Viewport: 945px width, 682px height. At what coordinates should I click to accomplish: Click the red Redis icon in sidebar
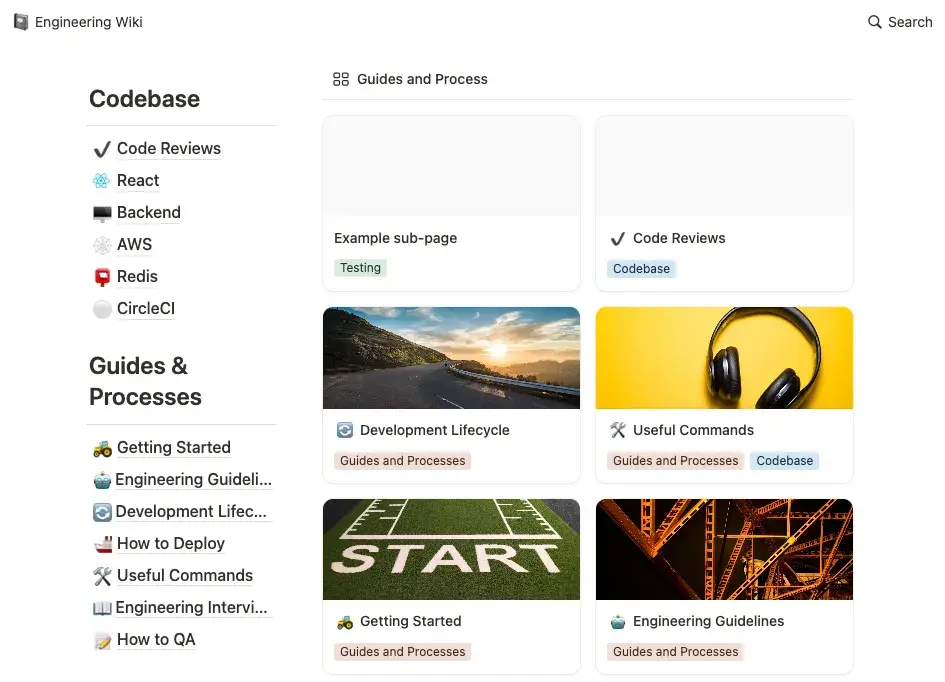coord(101,277)
